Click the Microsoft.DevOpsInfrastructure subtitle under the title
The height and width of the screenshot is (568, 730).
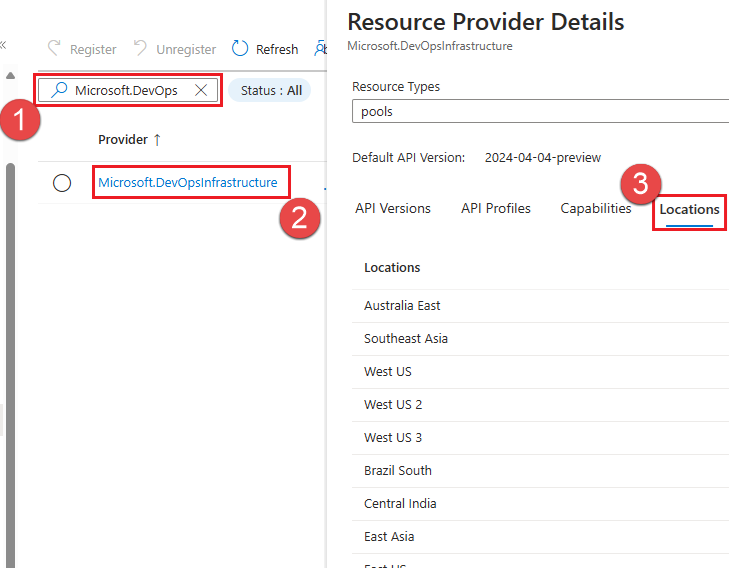pyautogui.click(x=430, y=46)
